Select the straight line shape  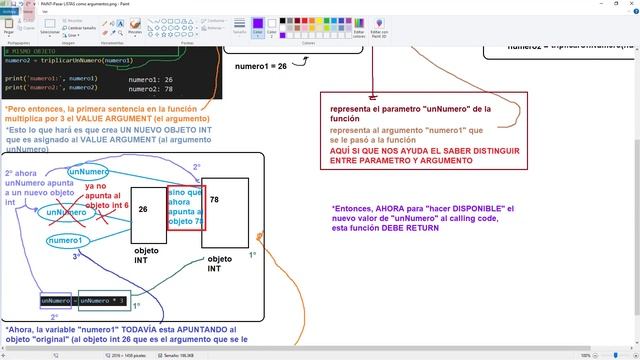click(150, 21)
